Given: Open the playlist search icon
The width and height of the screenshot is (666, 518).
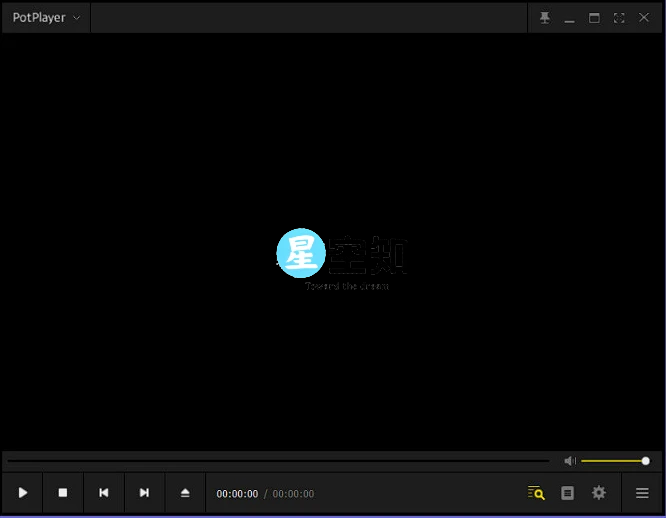Looking at the screenshot, I should (536, 493).
